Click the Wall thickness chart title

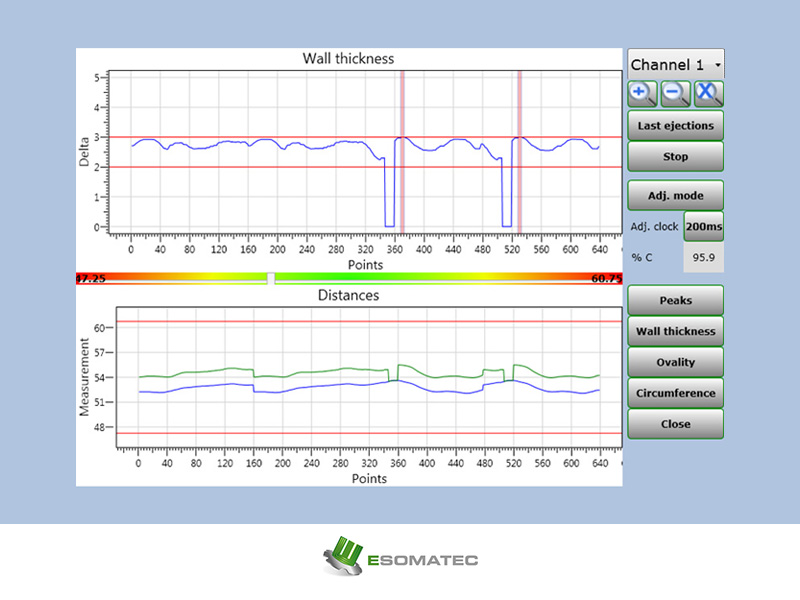348,59
